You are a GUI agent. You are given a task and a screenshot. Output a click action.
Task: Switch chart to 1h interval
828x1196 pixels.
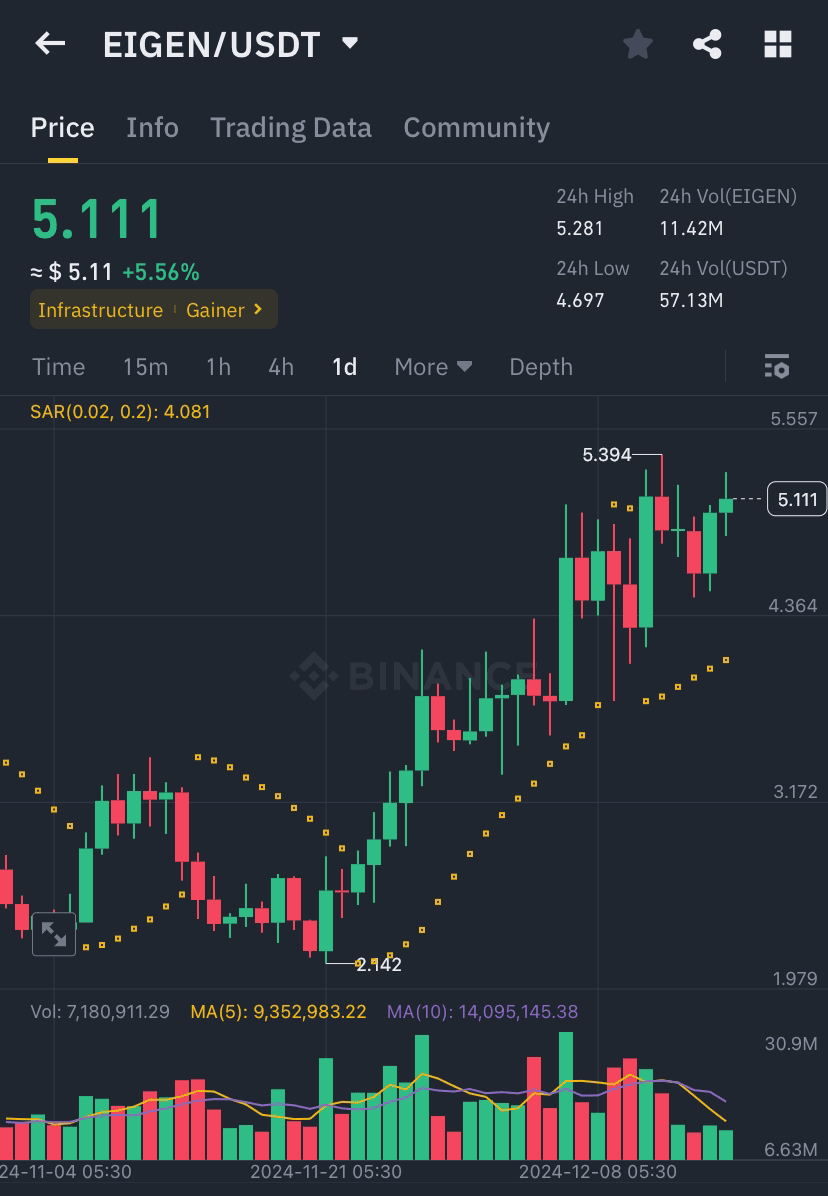[218, 367]
